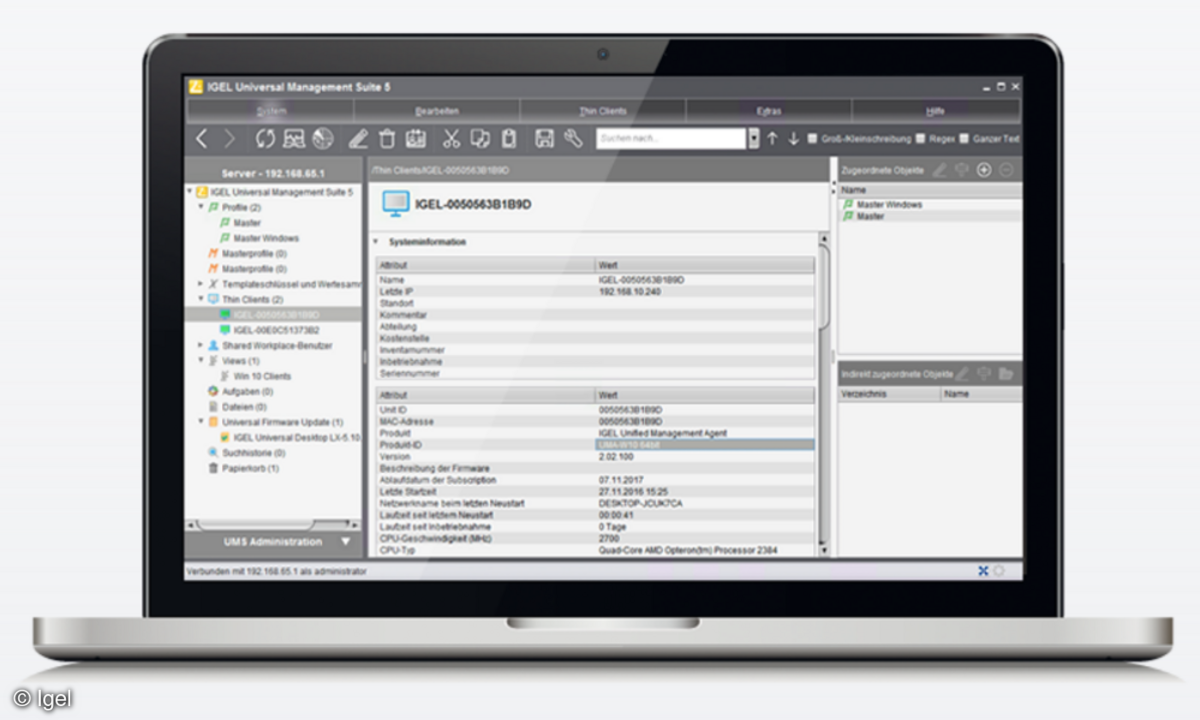Click the trash can delete icon in toolbar
The height and width of the screenshot is (720, 1200).
click(x=387, y=139)
